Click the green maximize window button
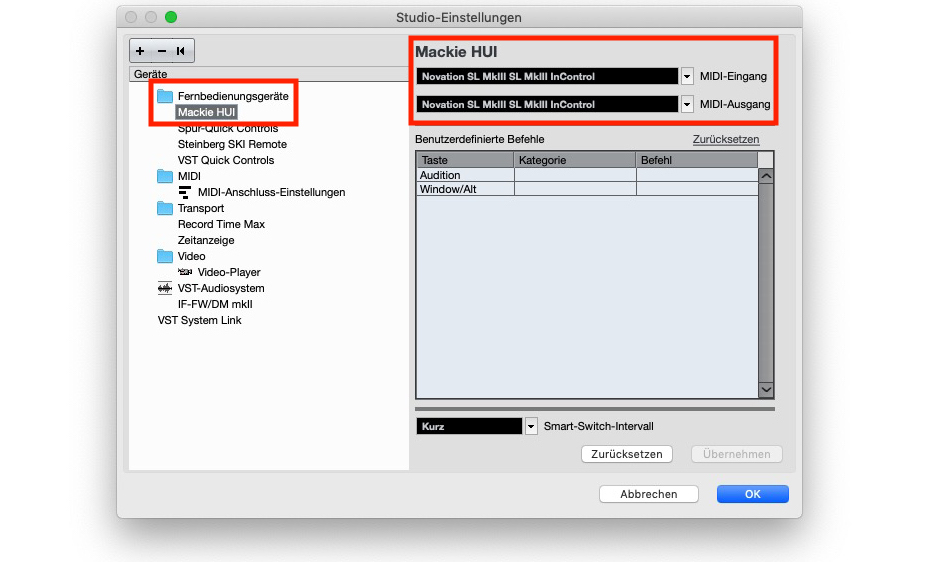The image size is (937, 562). pos(171,17)
